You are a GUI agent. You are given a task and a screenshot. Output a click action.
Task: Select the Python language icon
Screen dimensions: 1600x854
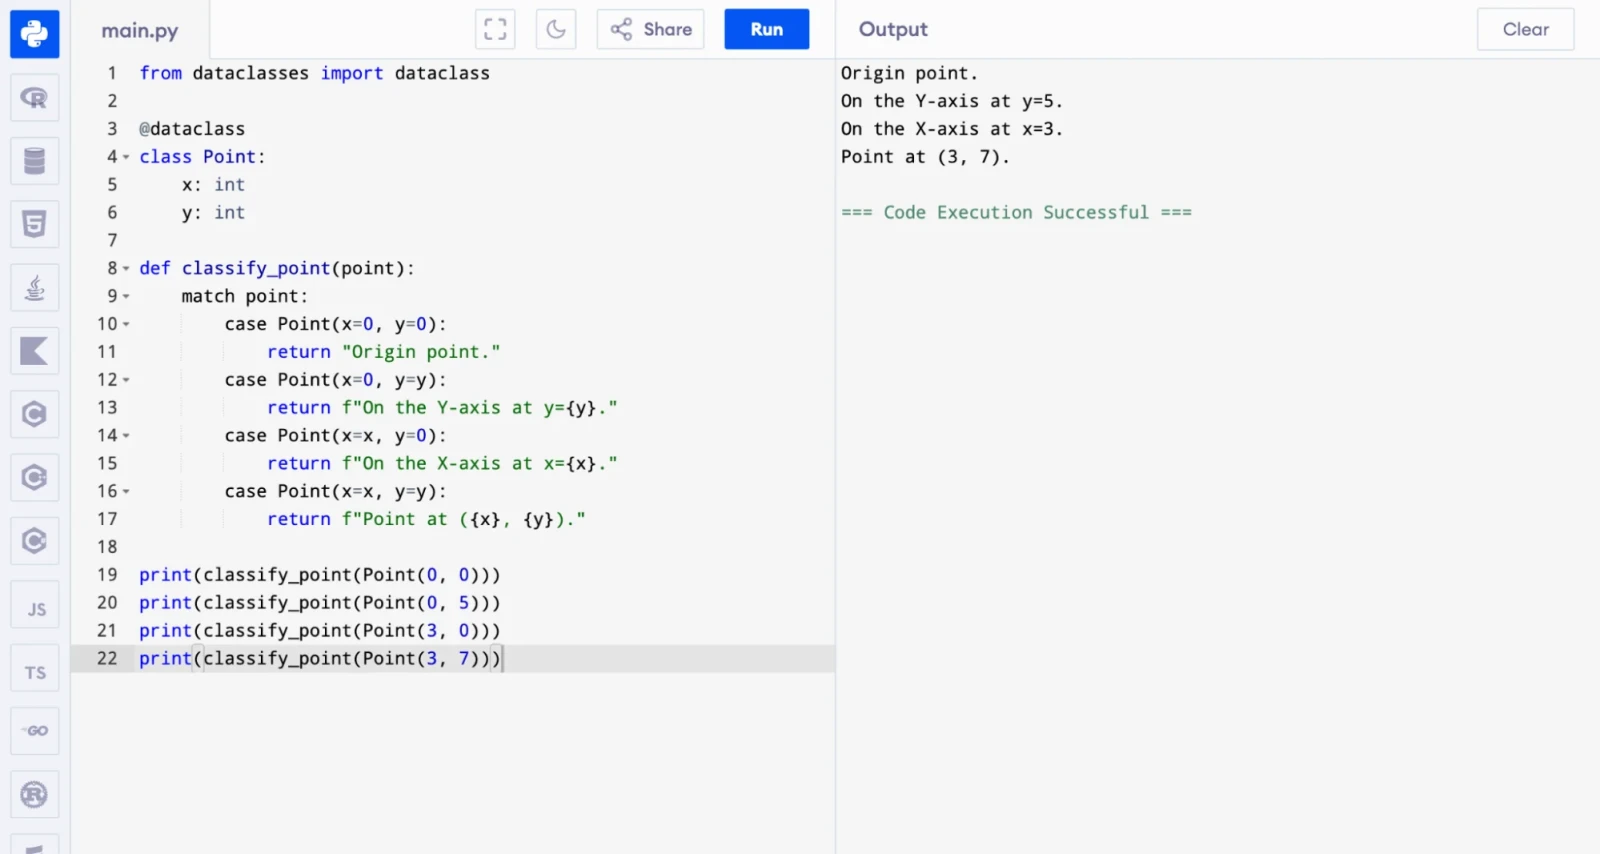[x=34, y=34]
